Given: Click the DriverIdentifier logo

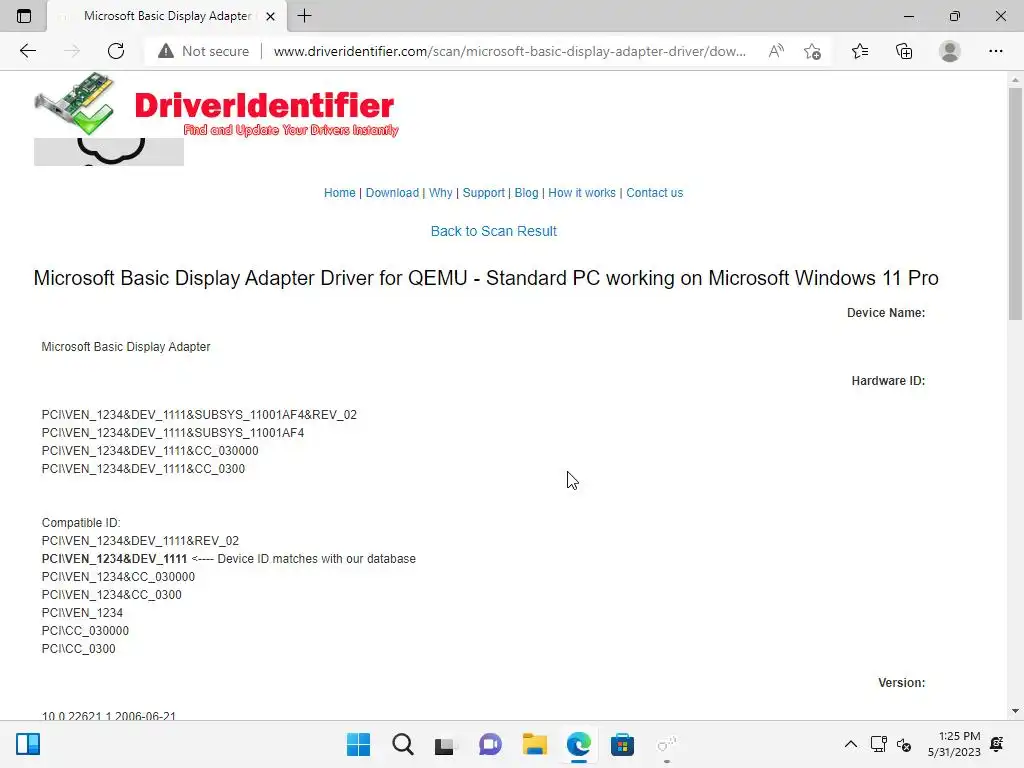Looking at the screenshot, I should [x=216, y=106].
